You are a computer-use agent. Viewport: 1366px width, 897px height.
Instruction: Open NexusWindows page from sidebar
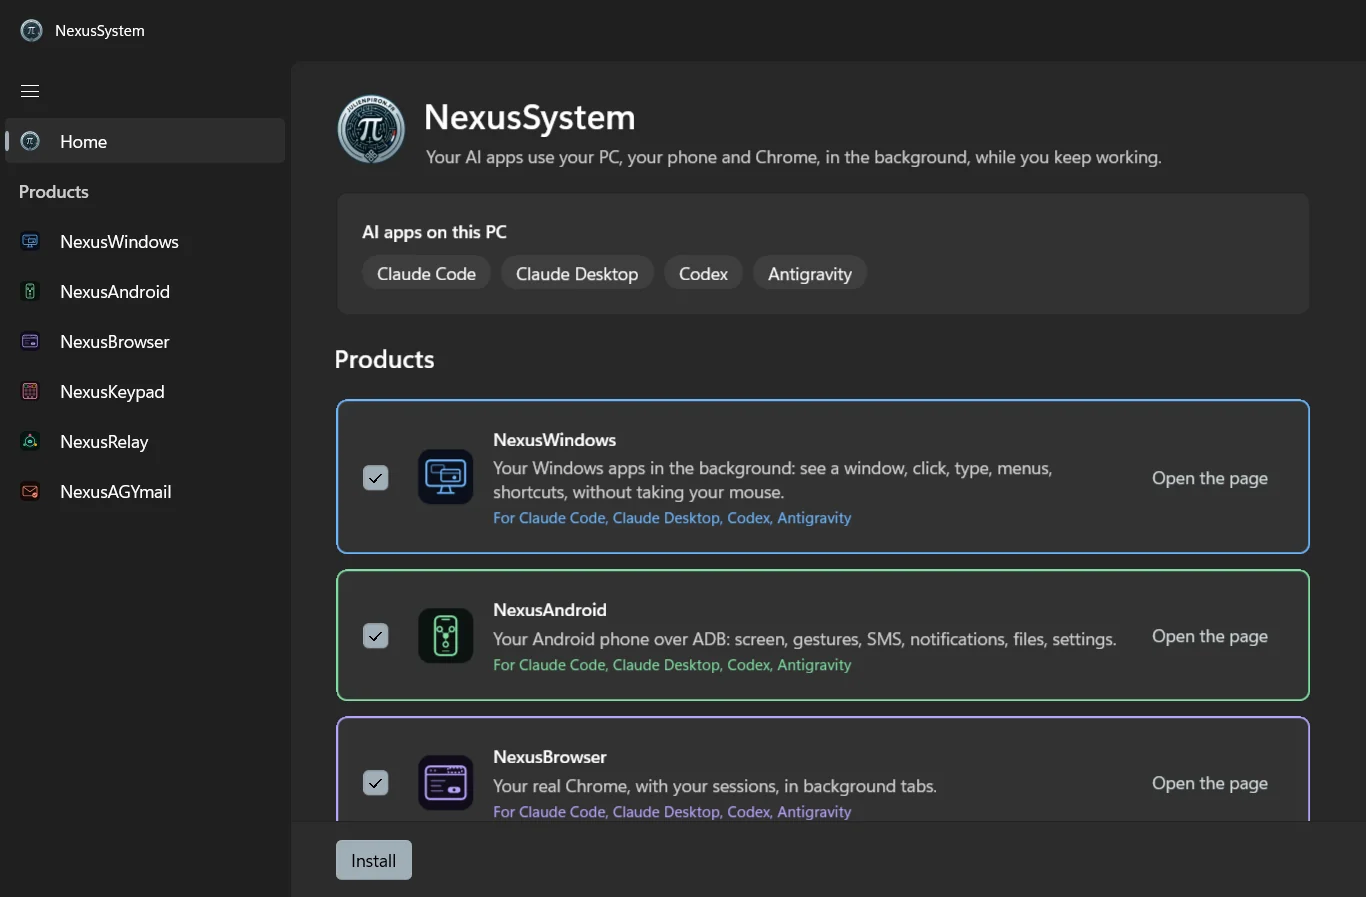click(x=145, y=241)
